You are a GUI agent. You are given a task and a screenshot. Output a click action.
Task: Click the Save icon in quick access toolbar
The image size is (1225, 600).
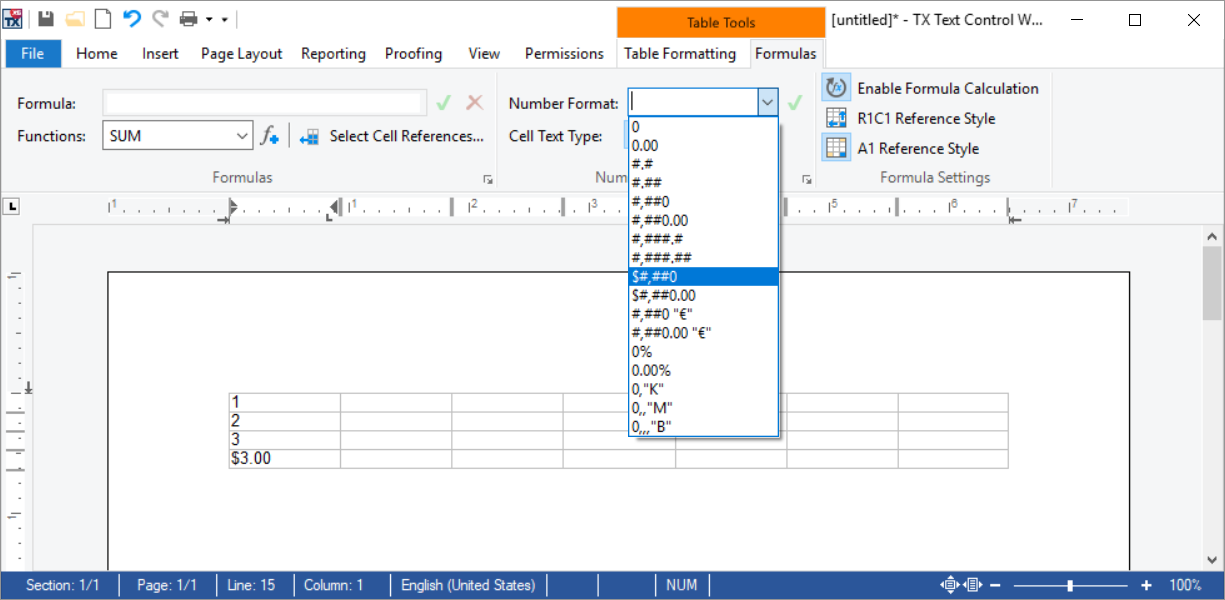46,19
